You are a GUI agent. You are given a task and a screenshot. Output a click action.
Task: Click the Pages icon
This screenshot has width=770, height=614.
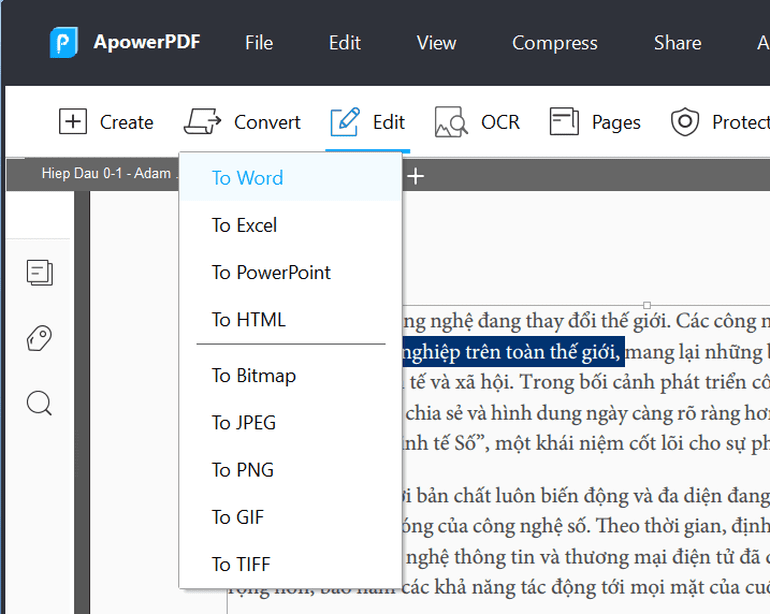coord(564,121)
